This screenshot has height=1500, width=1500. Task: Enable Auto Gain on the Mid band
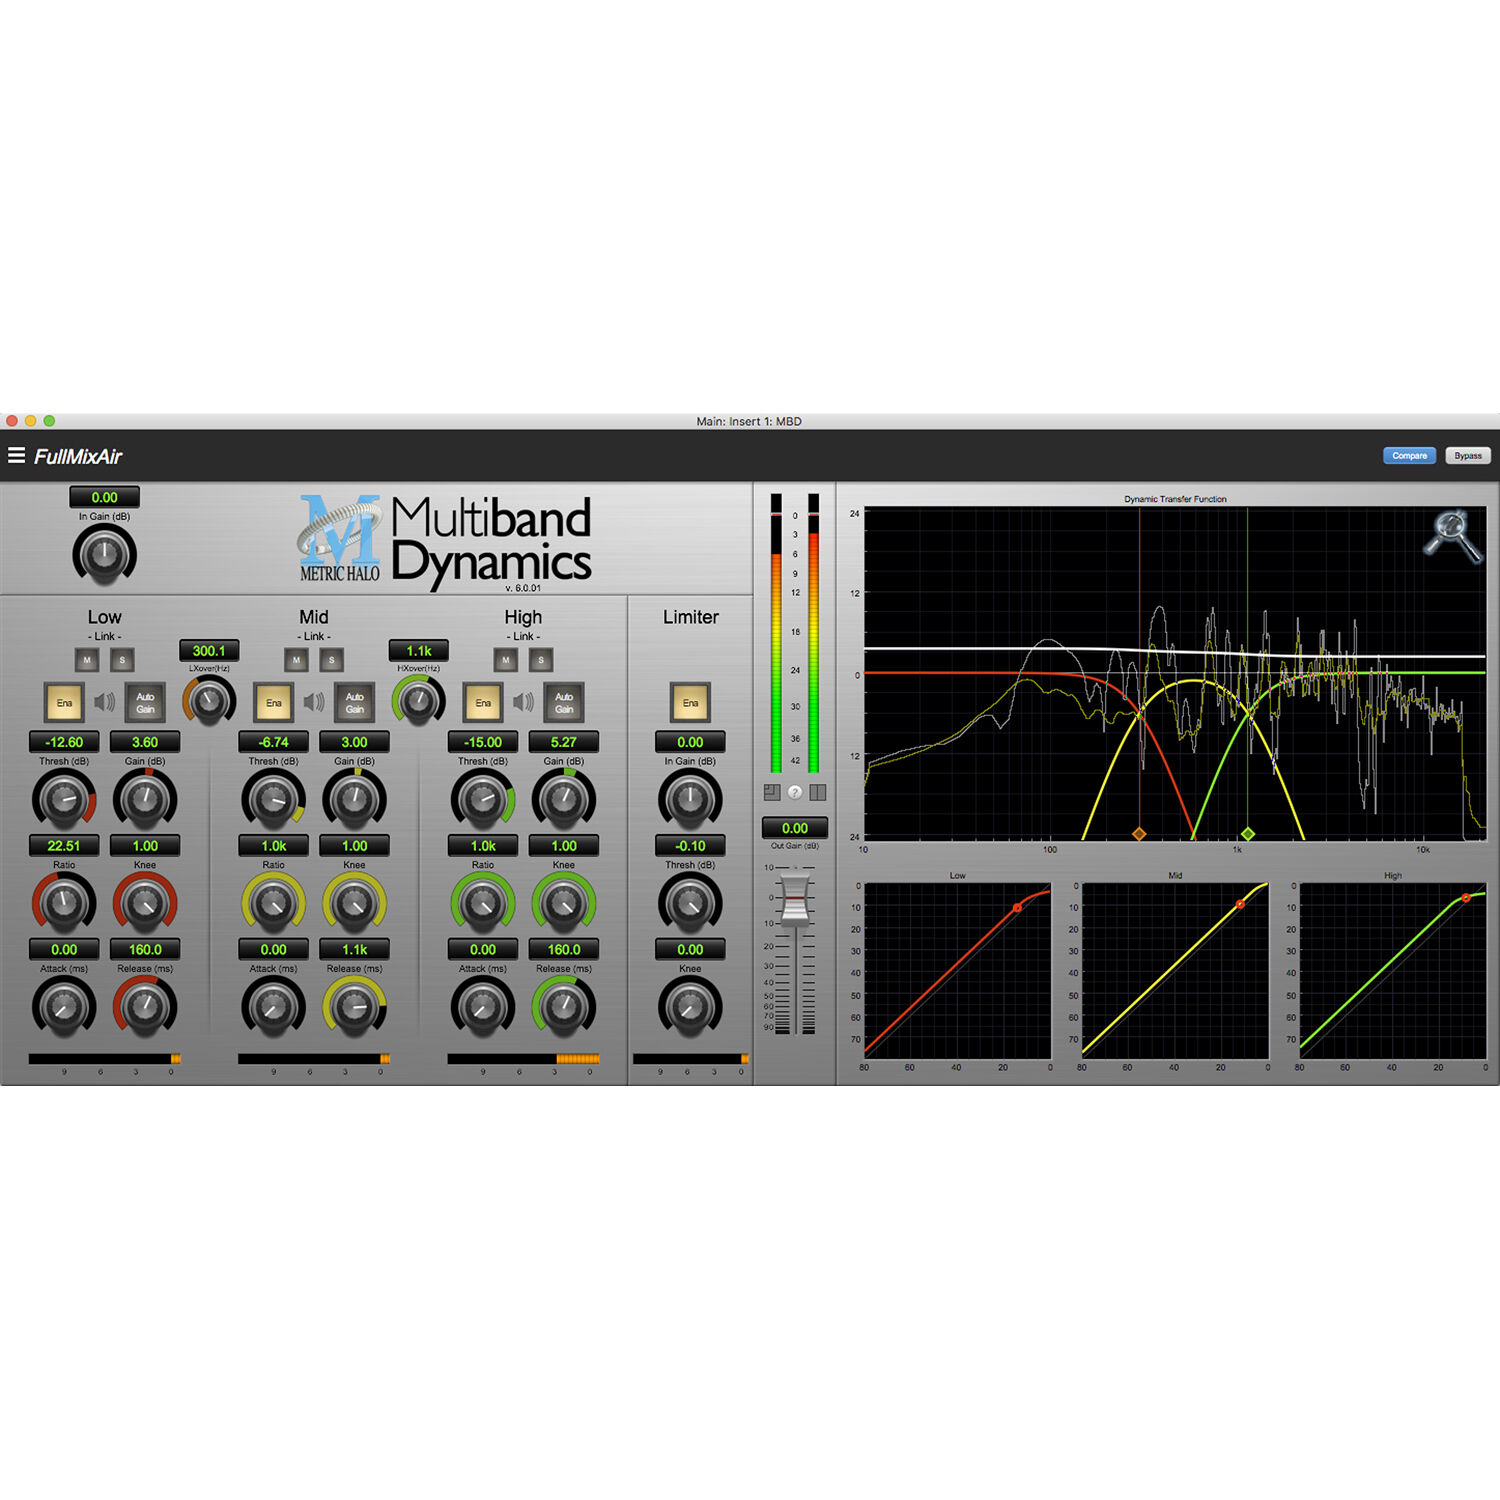(x=355, y=702)
